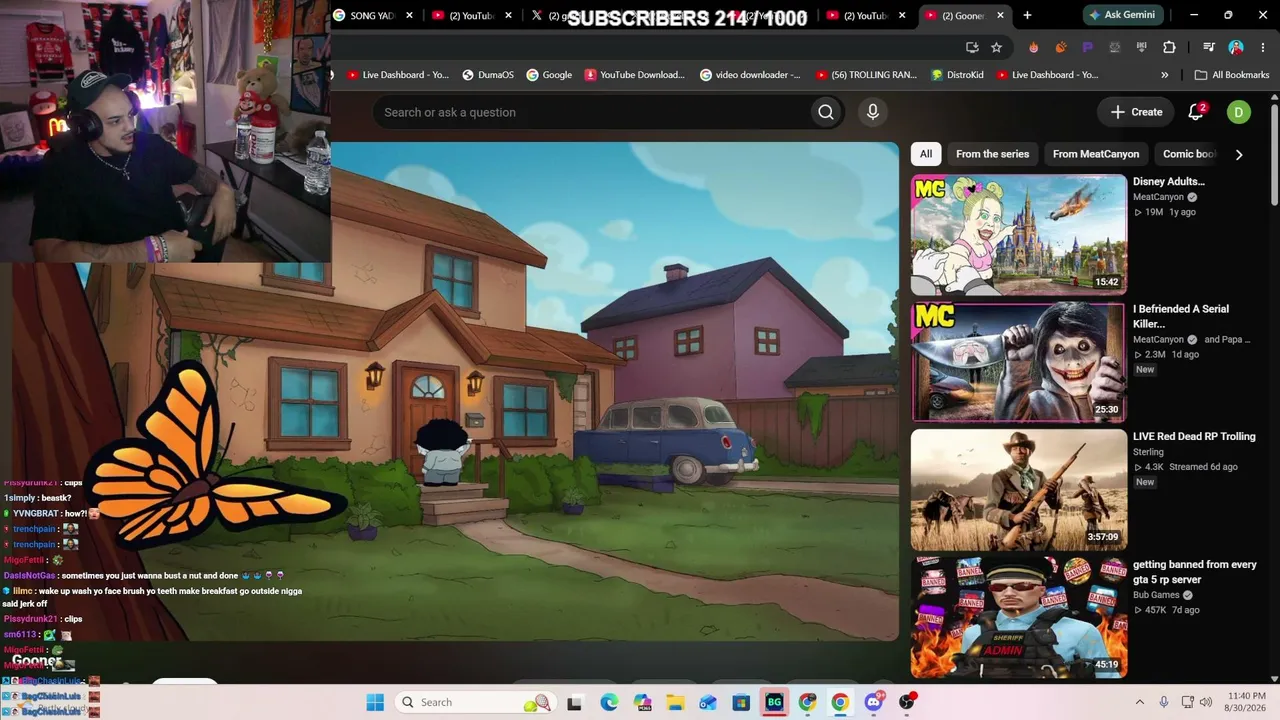1280x720 pixels.
Task: Open LIVE Red Dead RP Trolling thumbnail
Action: pos(1019,490)
